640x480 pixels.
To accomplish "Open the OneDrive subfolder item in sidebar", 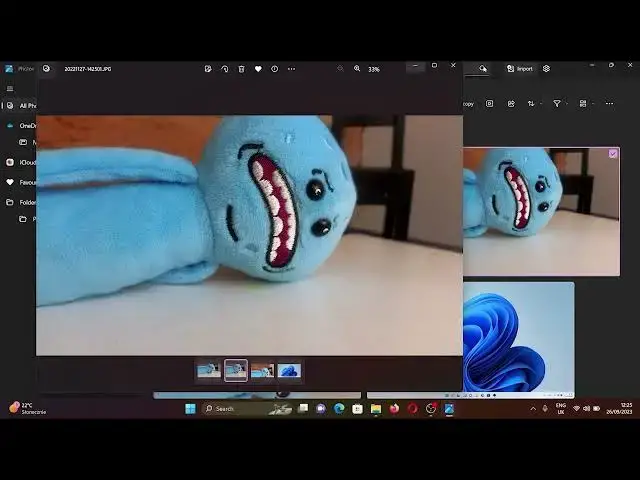I will [x=27, y=142].
